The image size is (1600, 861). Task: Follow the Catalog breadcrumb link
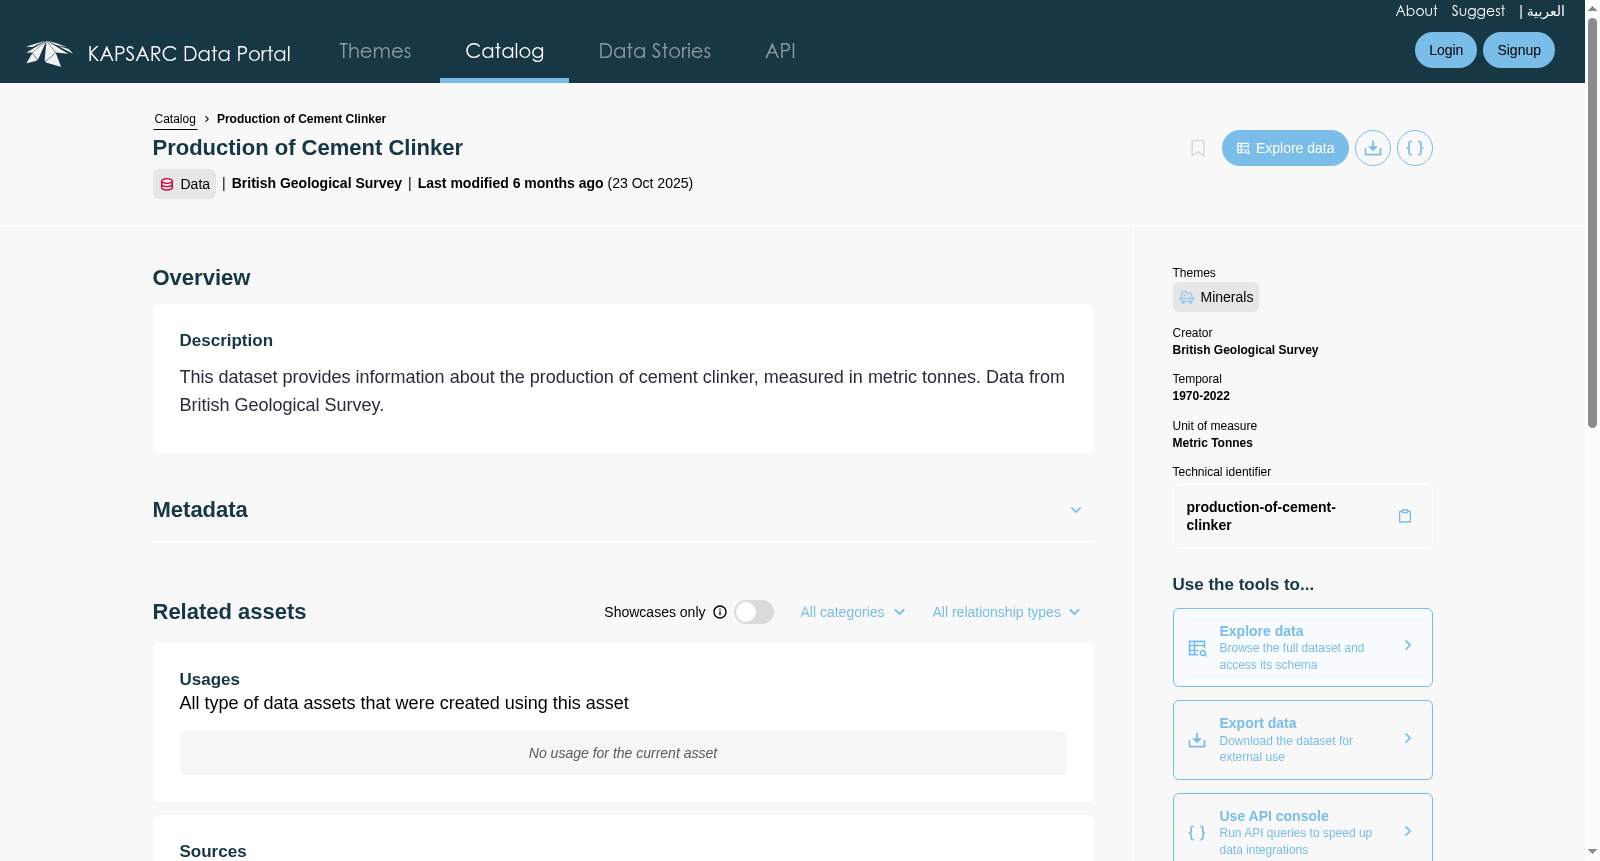175,119
